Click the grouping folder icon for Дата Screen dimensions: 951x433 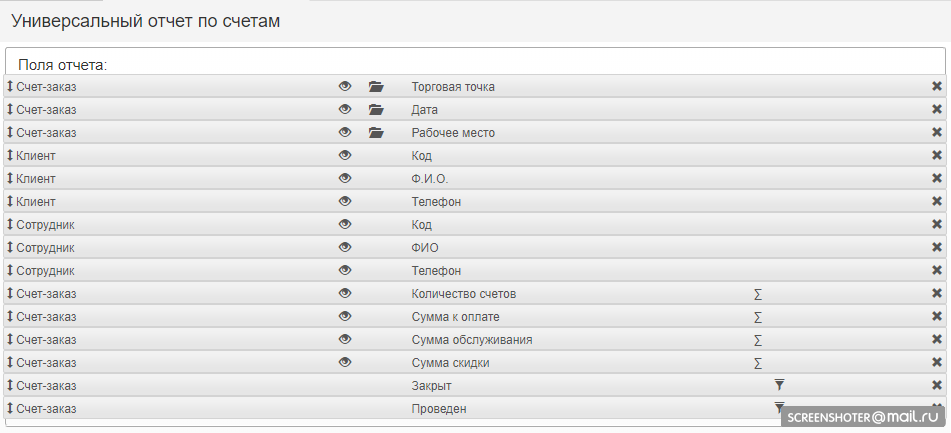pos(376,110)
